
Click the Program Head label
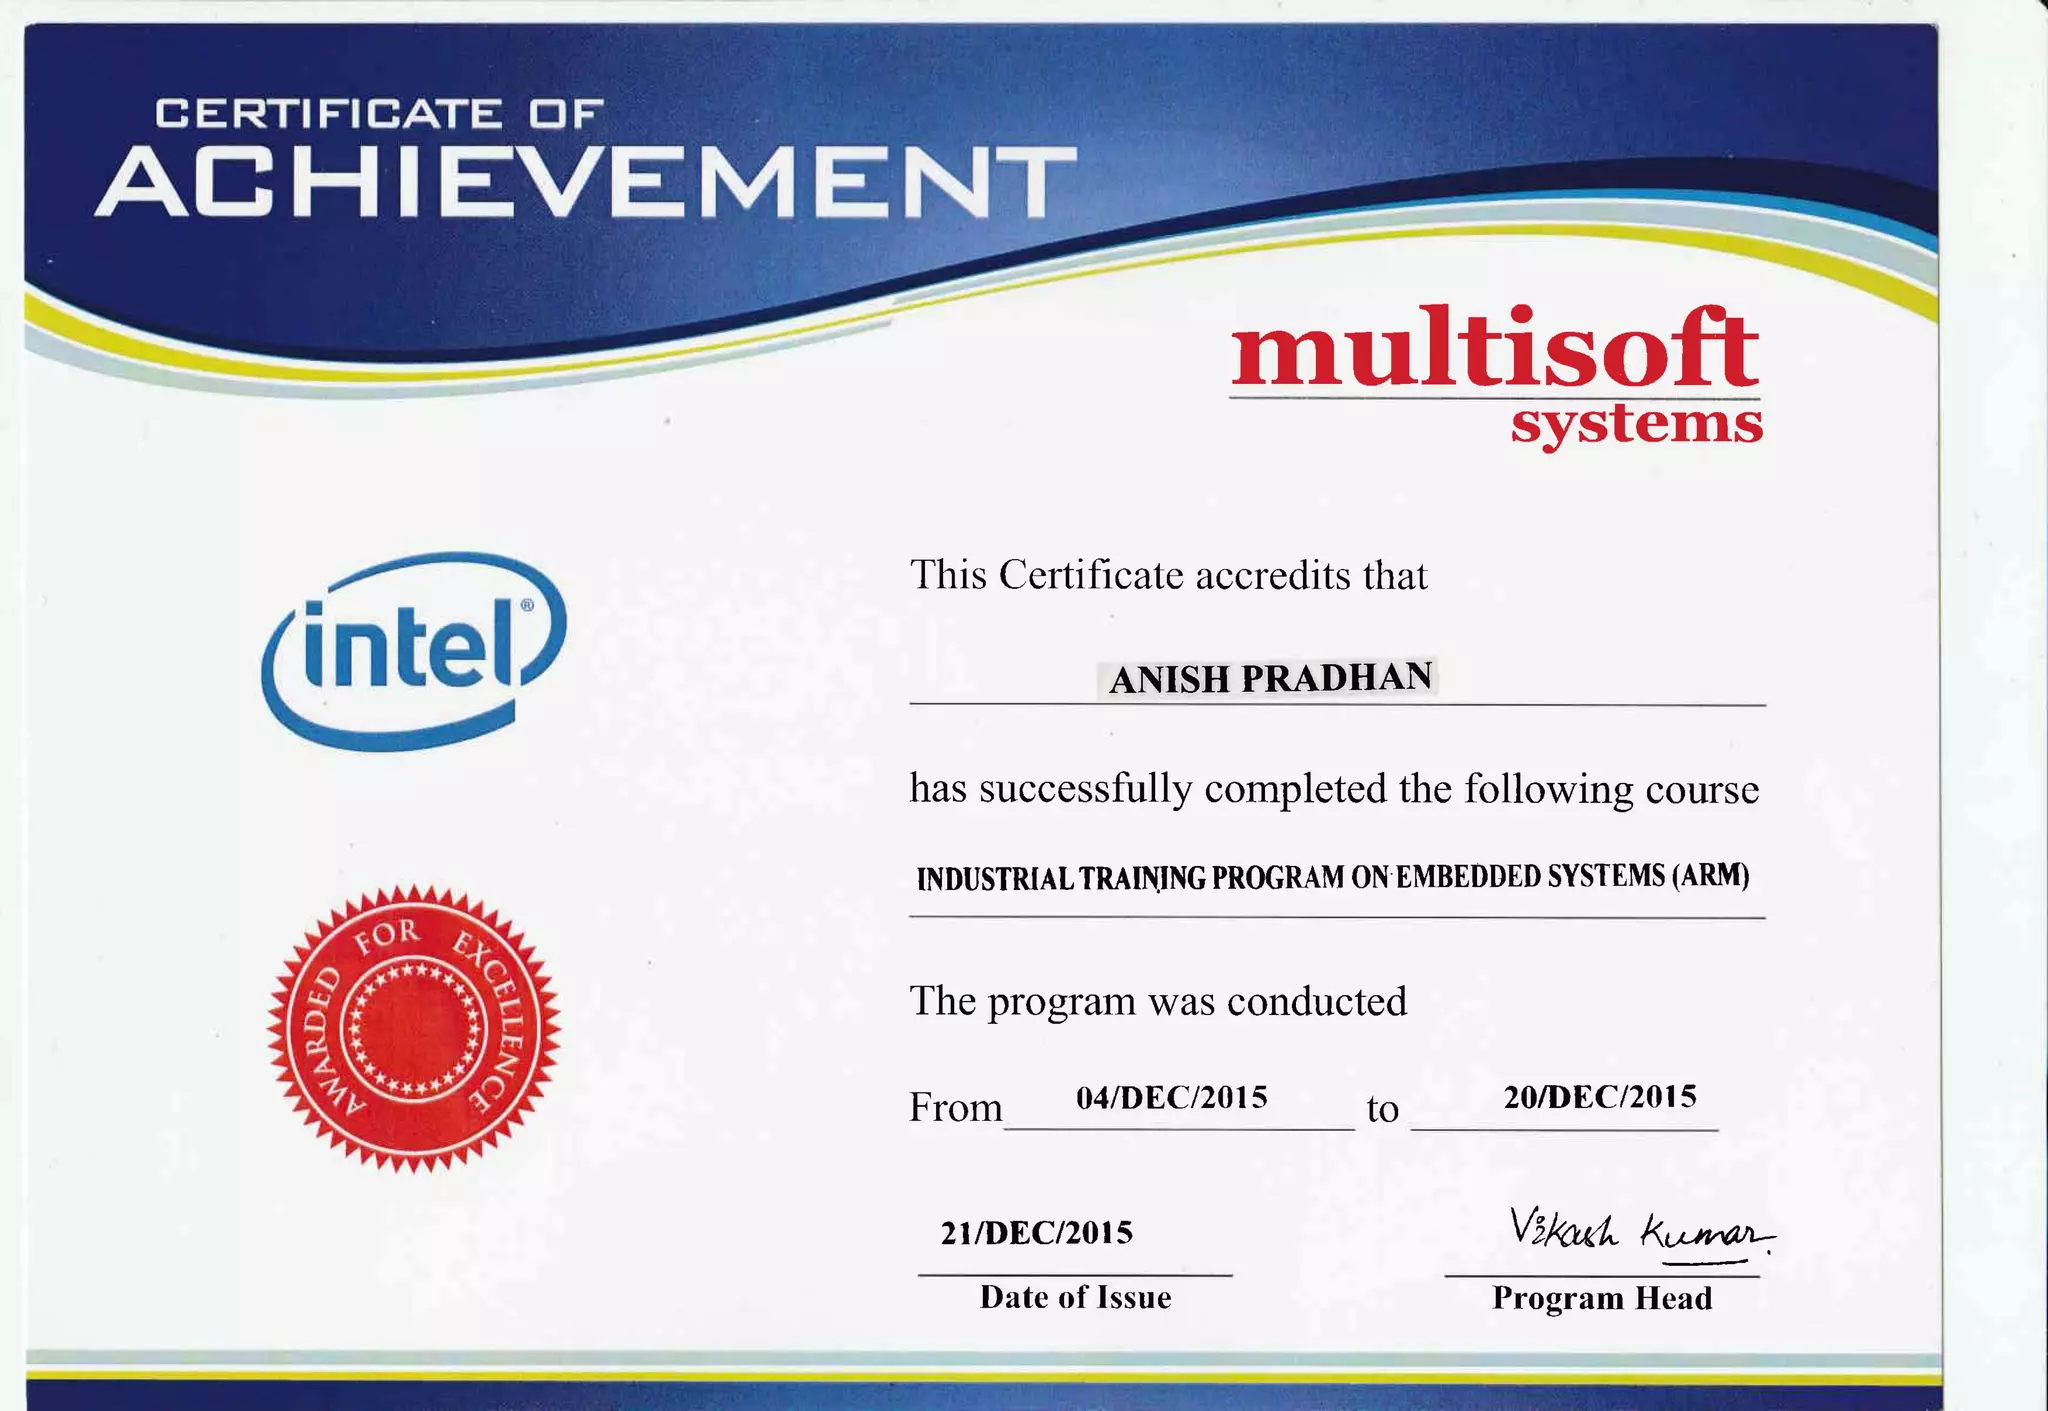click(x=1602, y=1298)
